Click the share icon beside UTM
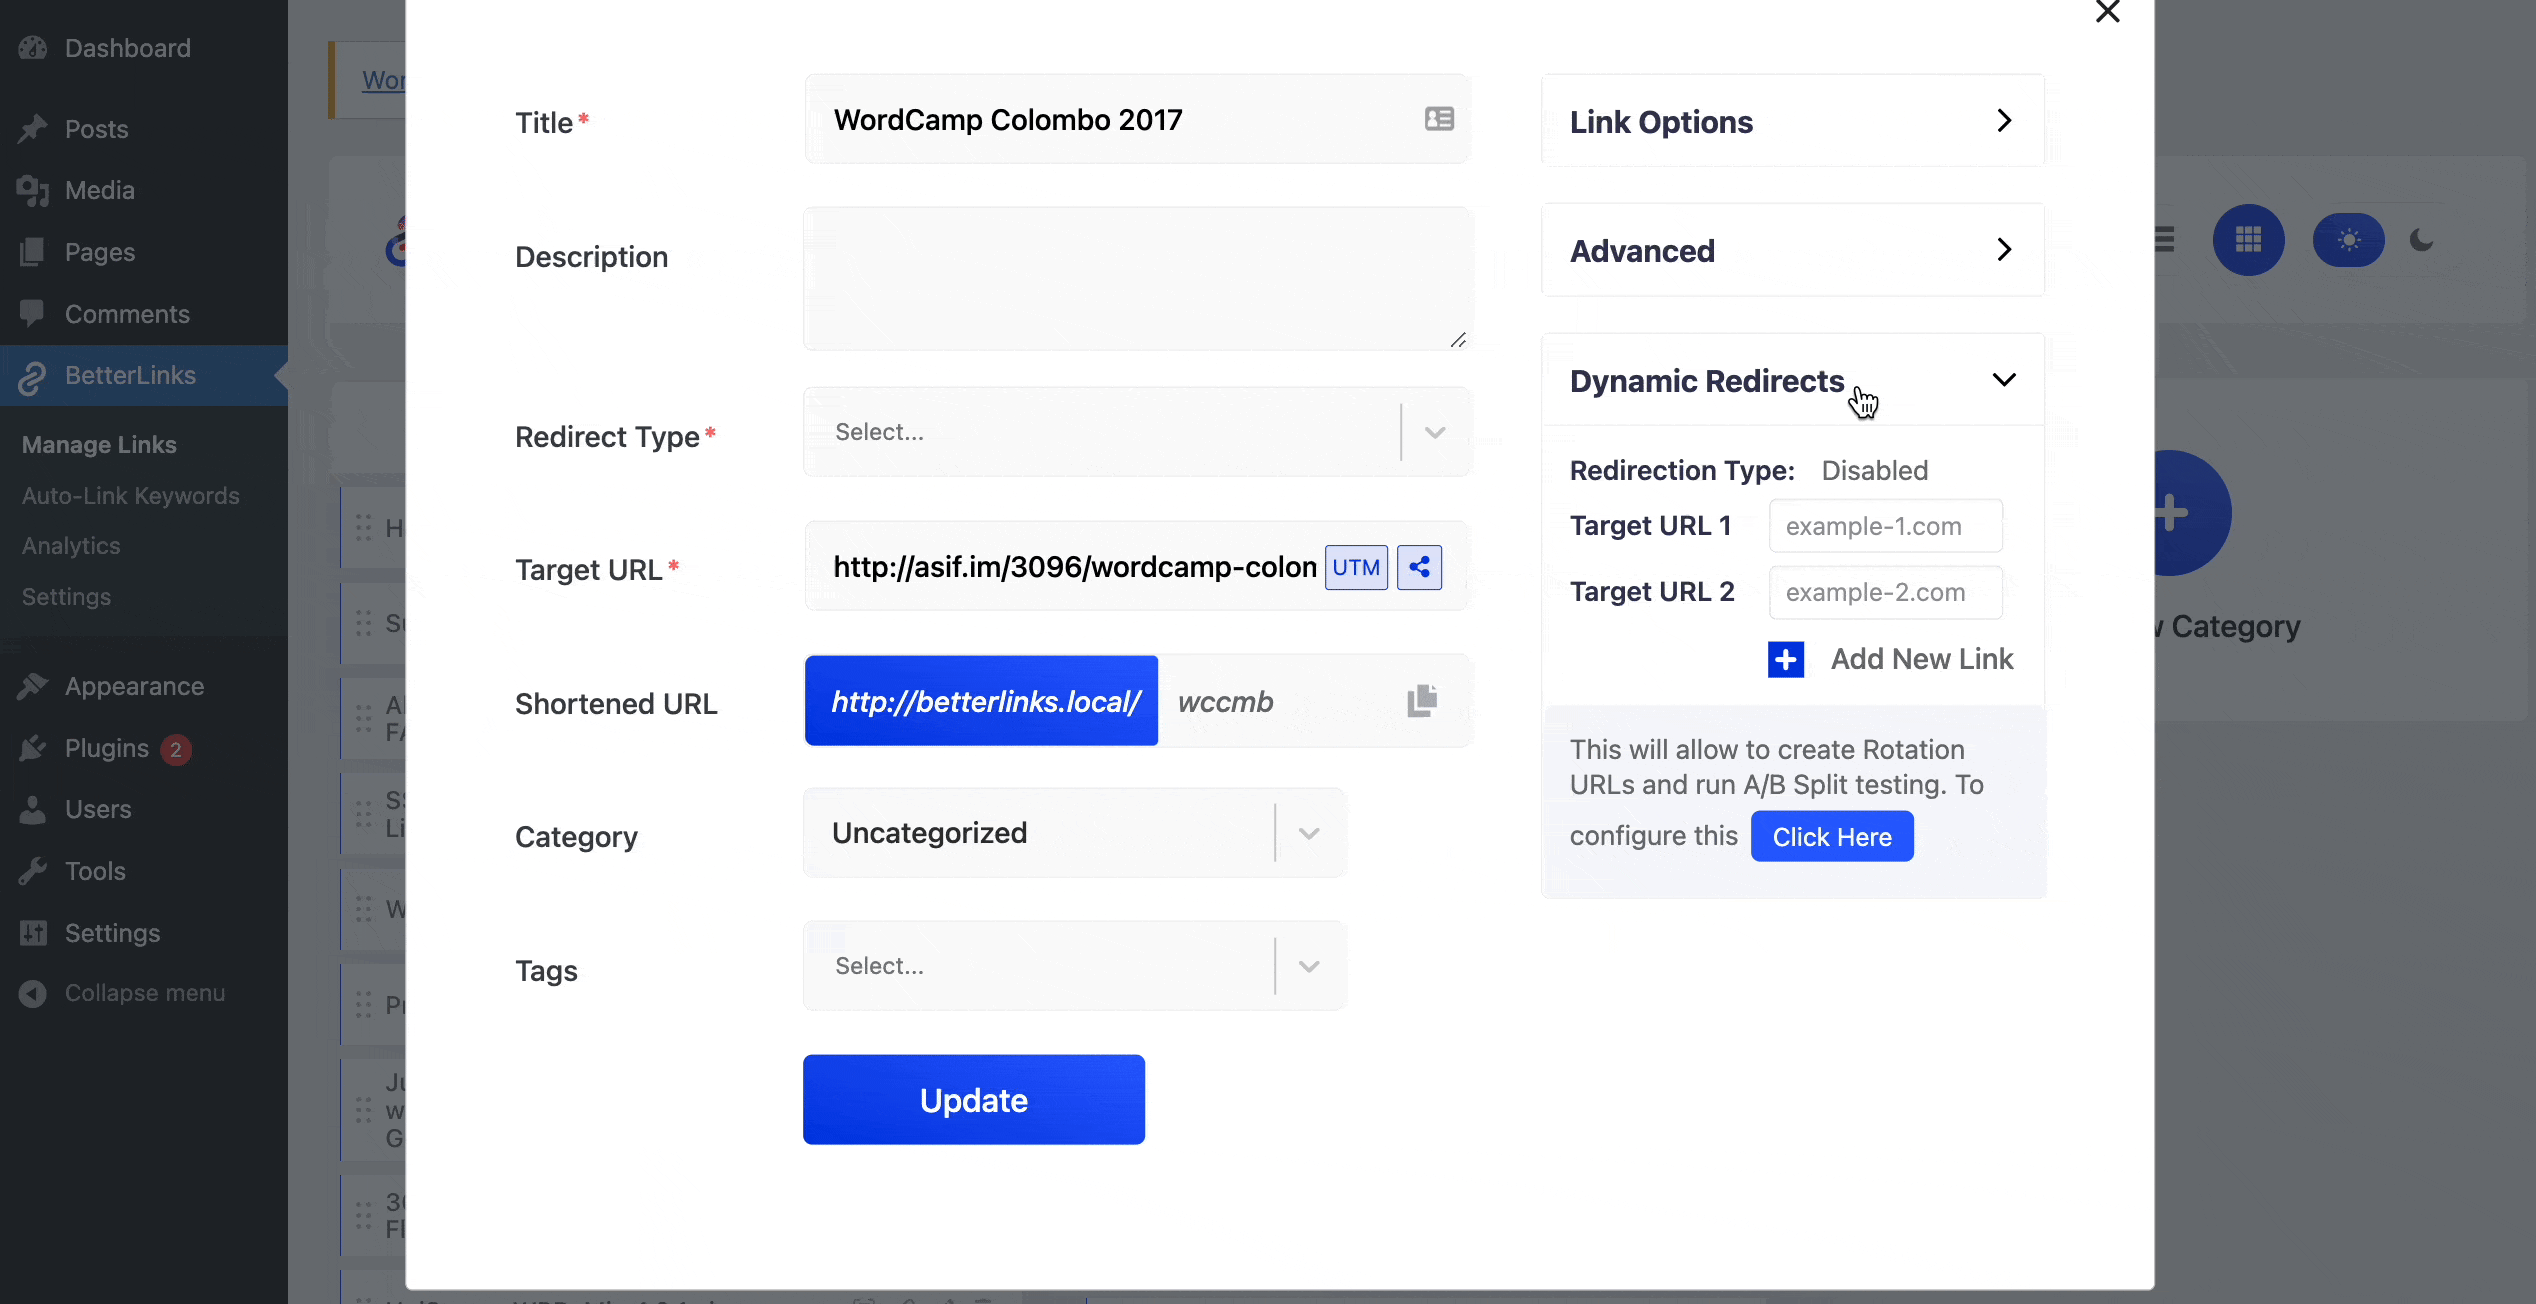The height and width of the screenshot is (1304, 2536). tap(1419, 567)
